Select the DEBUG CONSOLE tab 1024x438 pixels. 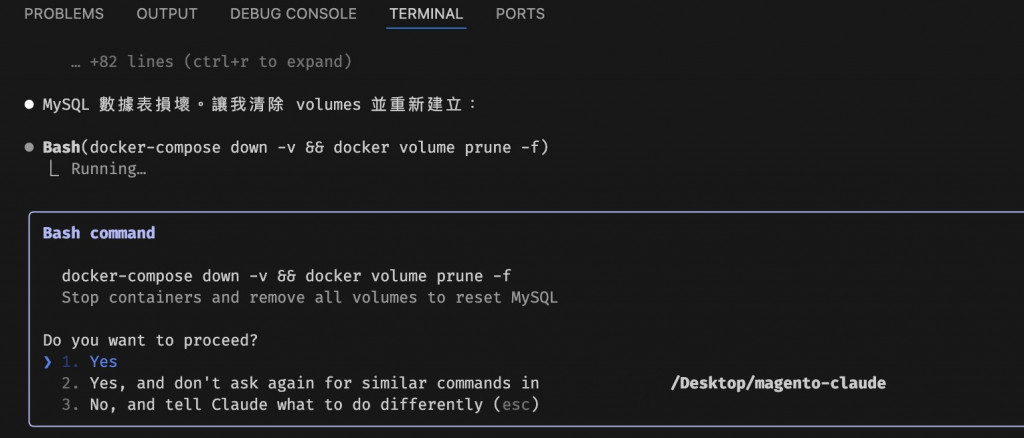click(293, 14)
